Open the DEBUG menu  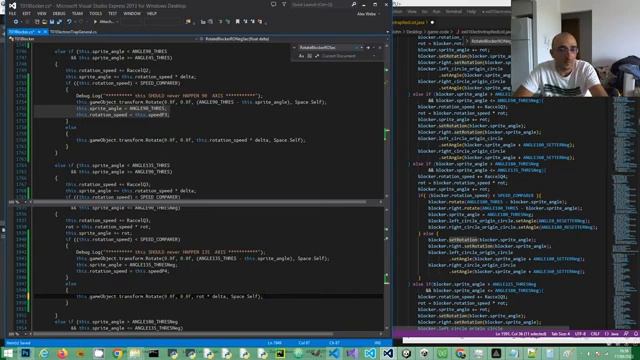59,13
